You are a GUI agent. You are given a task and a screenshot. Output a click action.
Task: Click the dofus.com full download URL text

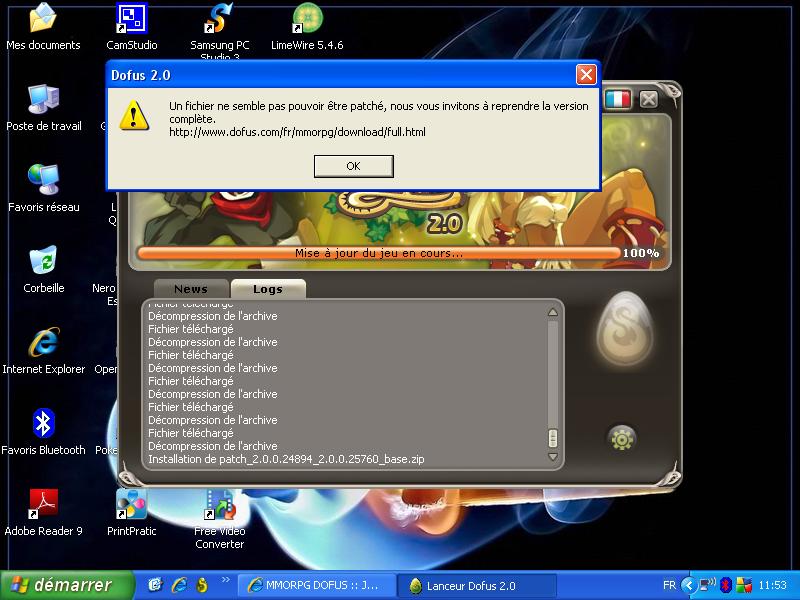pyautogui.click(x=297, y=132)
